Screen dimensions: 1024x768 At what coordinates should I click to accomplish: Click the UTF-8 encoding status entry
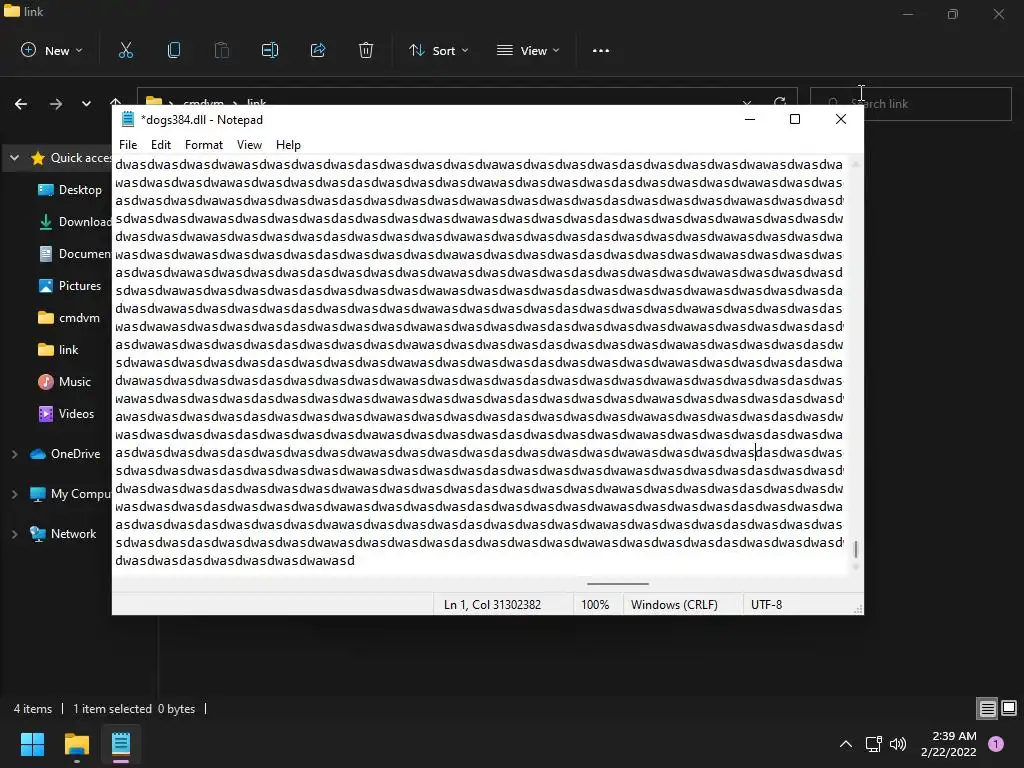(x=766, y=605)
